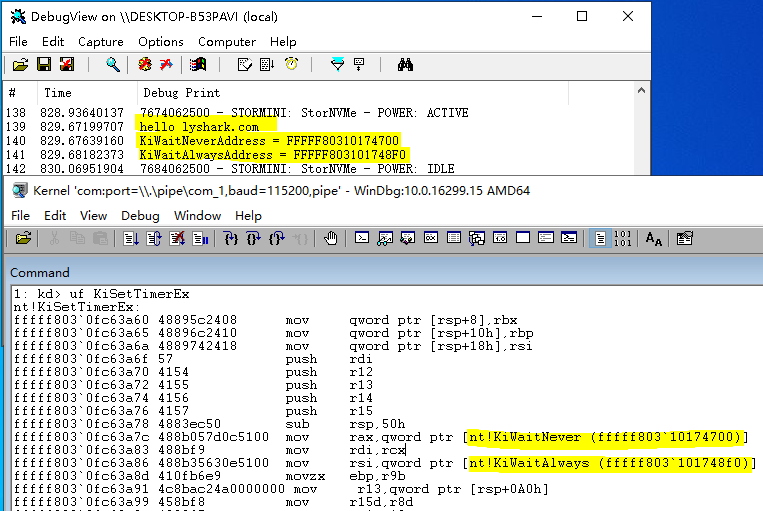Toggle the clock Time Format icon
This screenshot has height=511, width=763.
291,64
